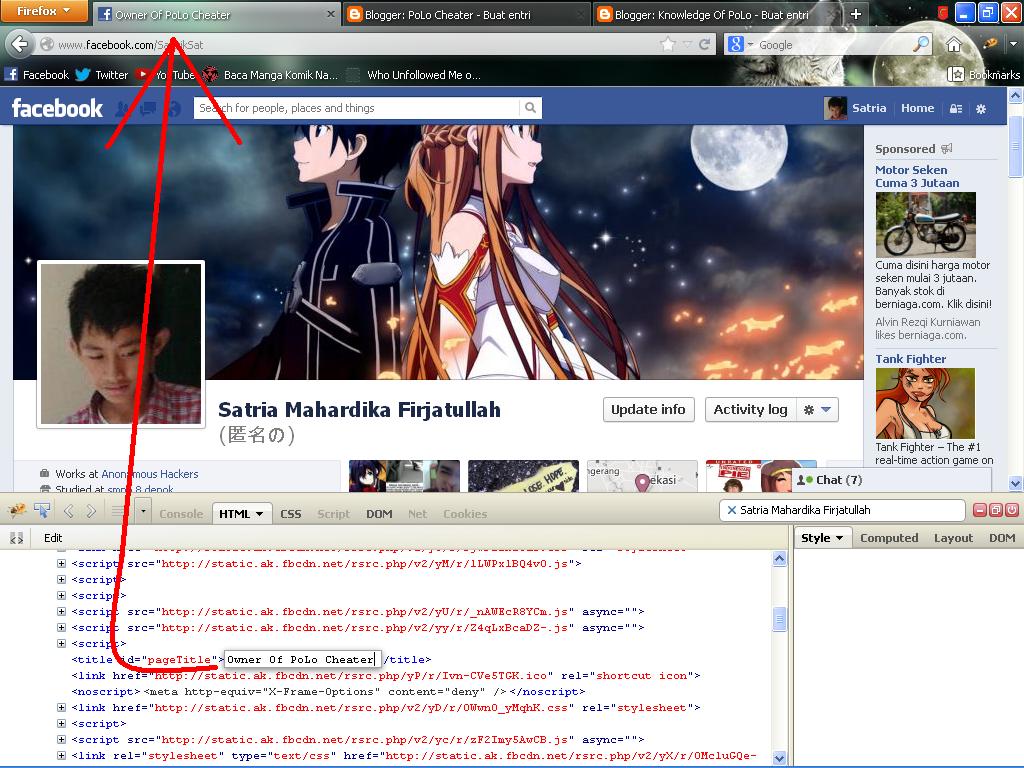1024x768 pixels.
Task: Click the Activity log button
Action: (x=750, y=409)
